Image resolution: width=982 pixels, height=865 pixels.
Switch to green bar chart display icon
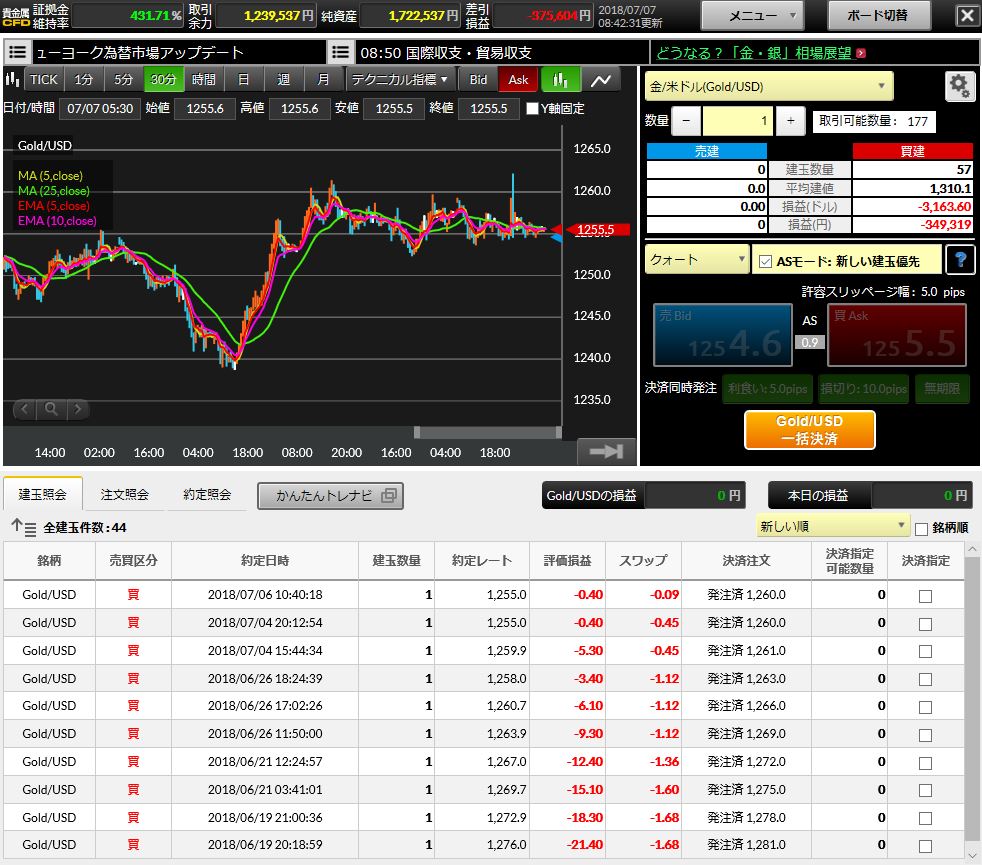(x=561, y=80)
